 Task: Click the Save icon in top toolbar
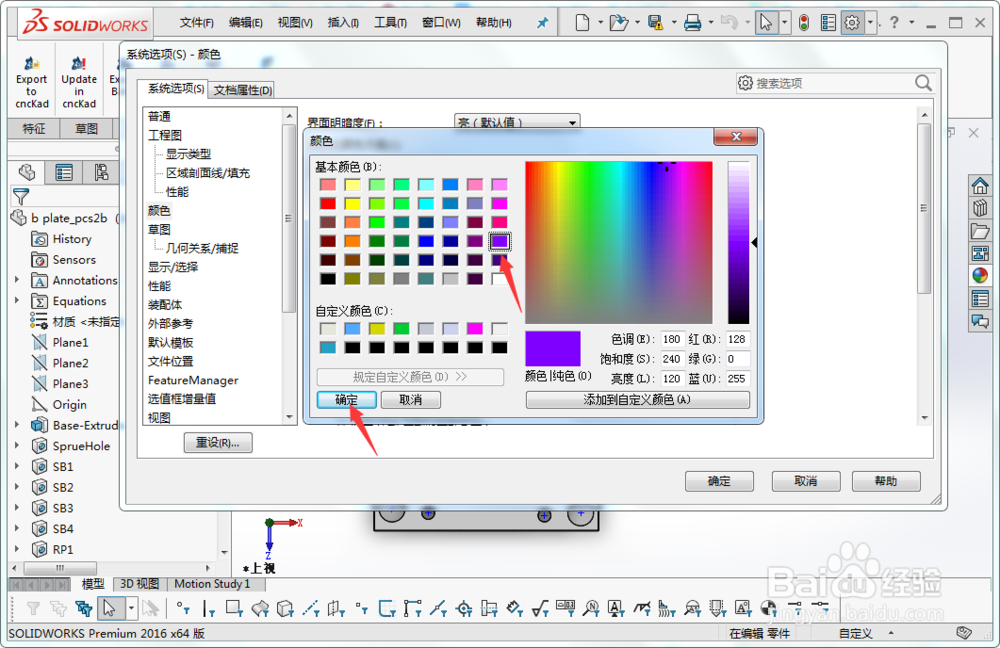tap(655, 23)
